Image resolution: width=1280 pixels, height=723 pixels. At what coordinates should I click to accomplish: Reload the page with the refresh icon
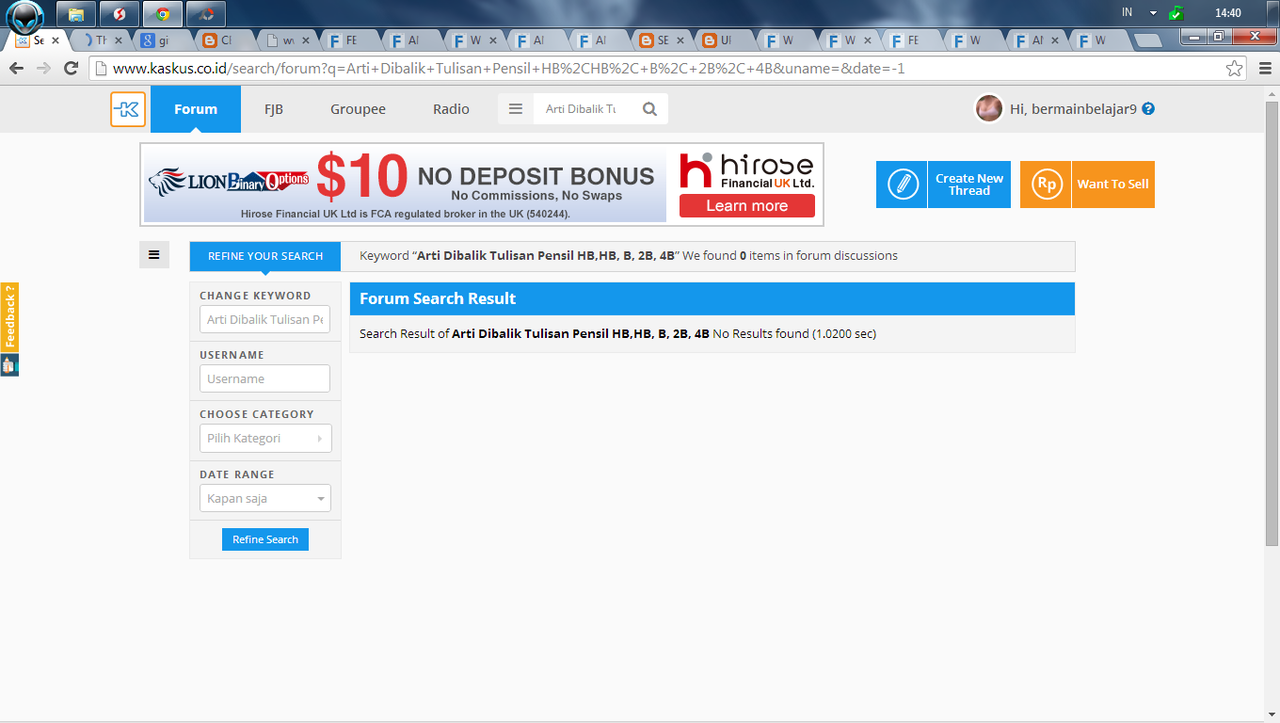(x=71, y=68)
